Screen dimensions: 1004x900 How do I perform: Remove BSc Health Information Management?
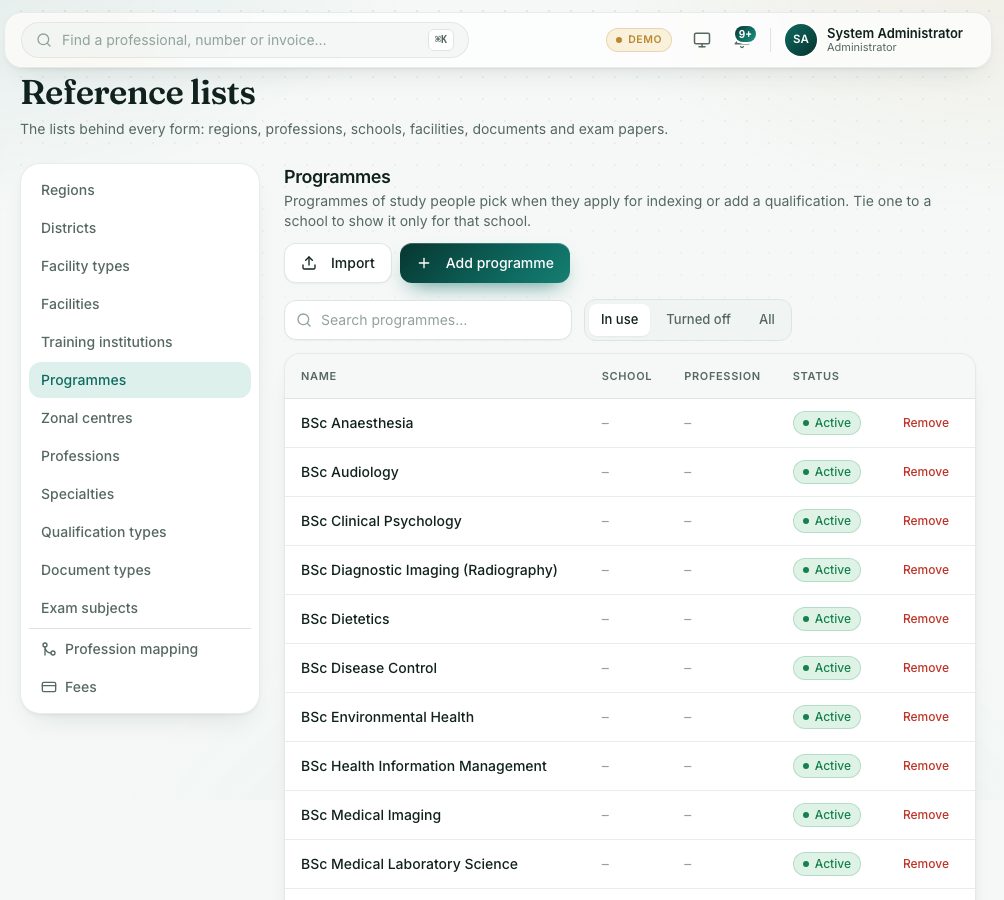pos(925,766)
